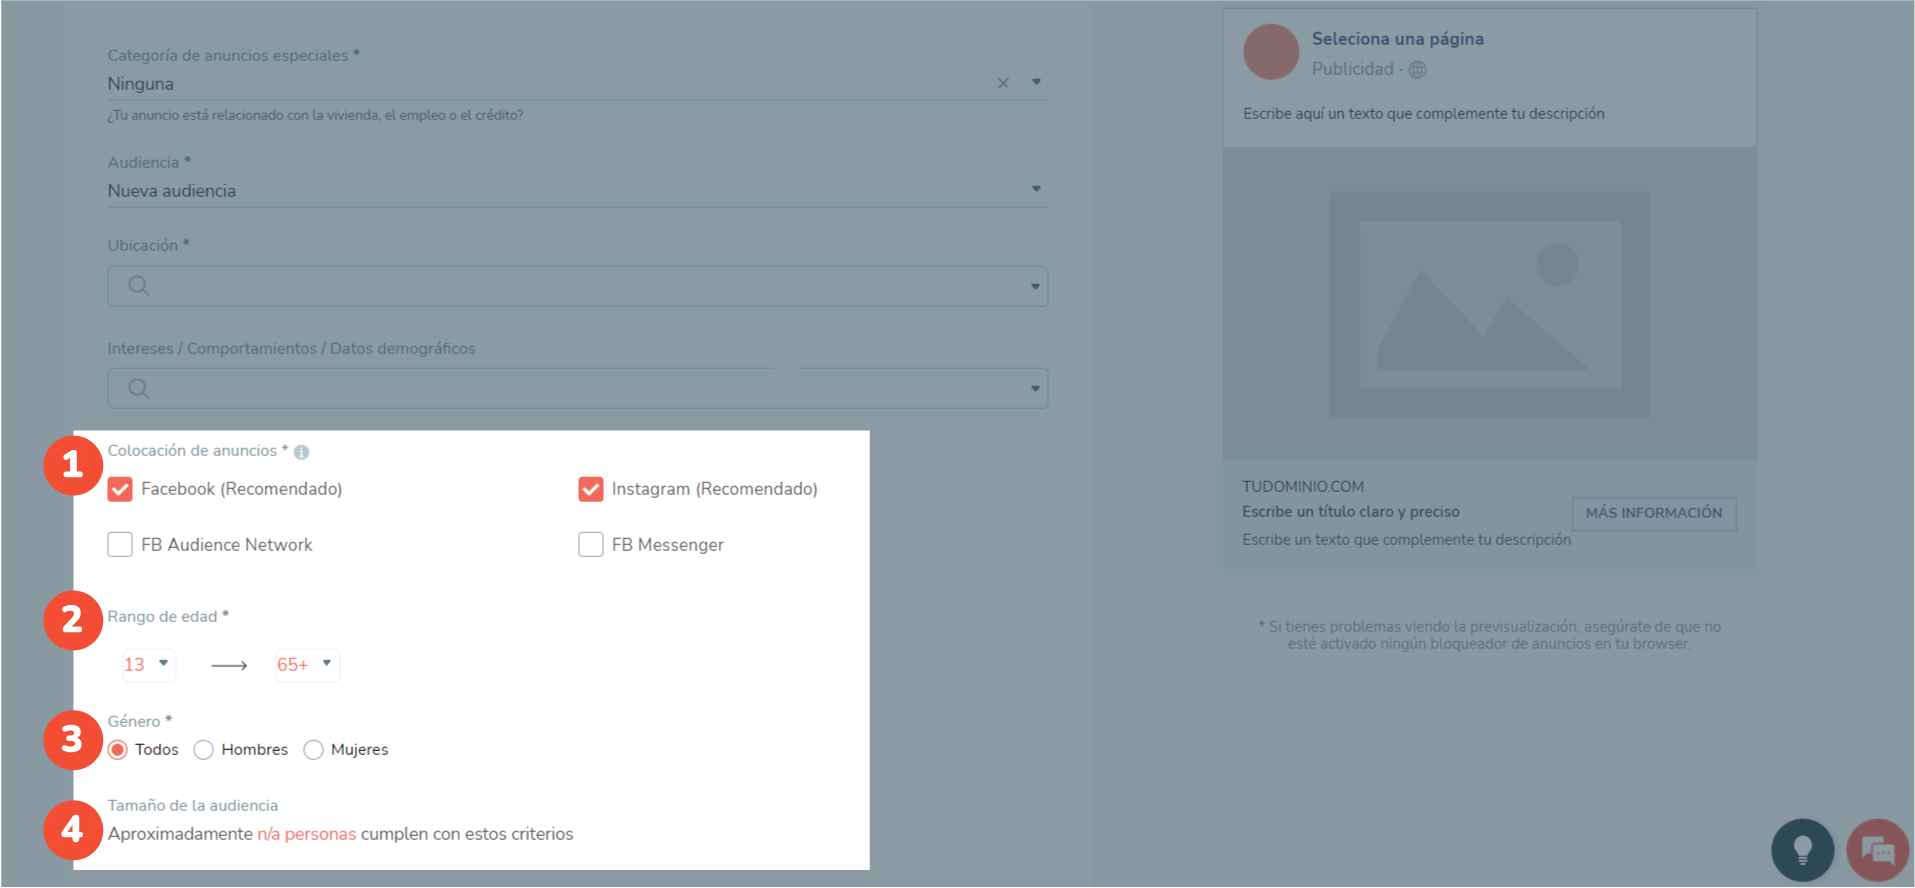Expand the Audiencia dropdown arrow
The width and height of the screenshot is (1915, 888).
click(x=1036, y=189)
